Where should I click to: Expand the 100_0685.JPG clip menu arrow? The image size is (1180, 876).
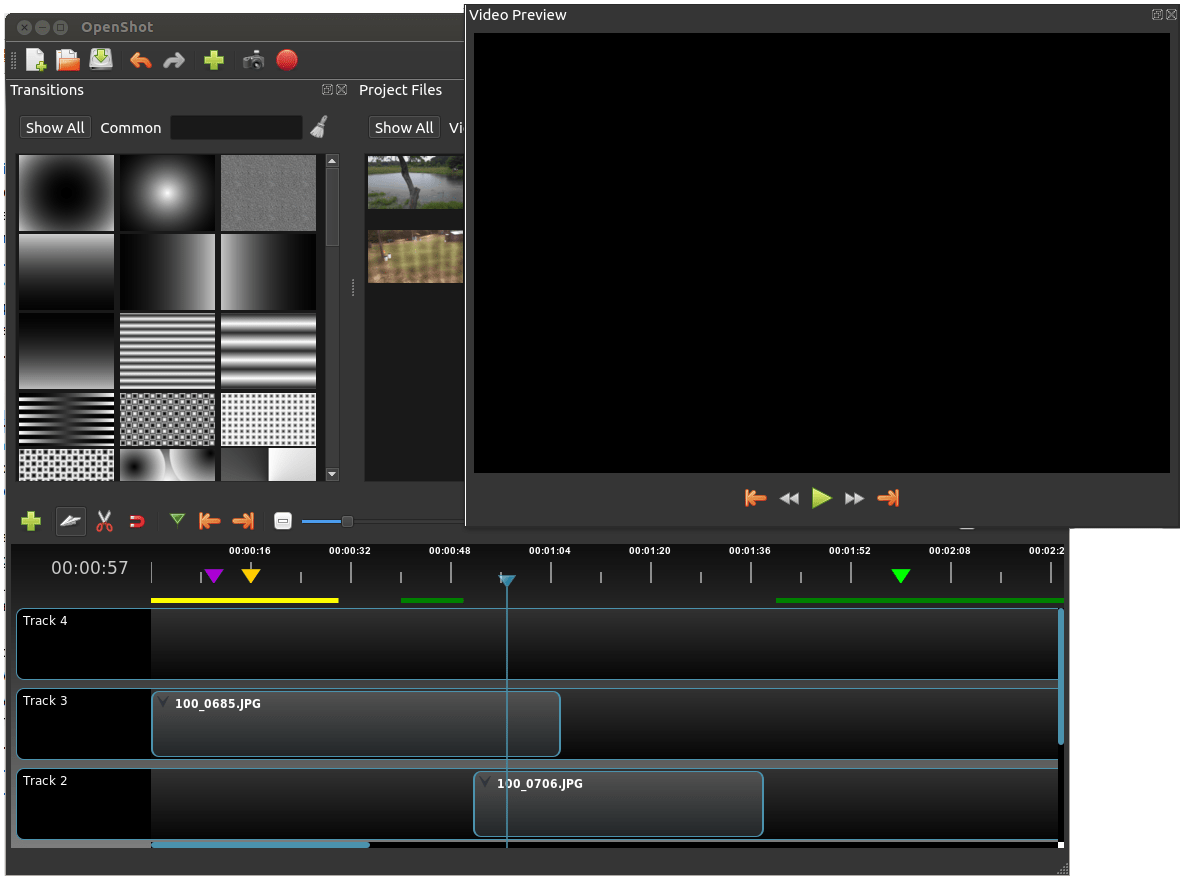tap(163, 702)
